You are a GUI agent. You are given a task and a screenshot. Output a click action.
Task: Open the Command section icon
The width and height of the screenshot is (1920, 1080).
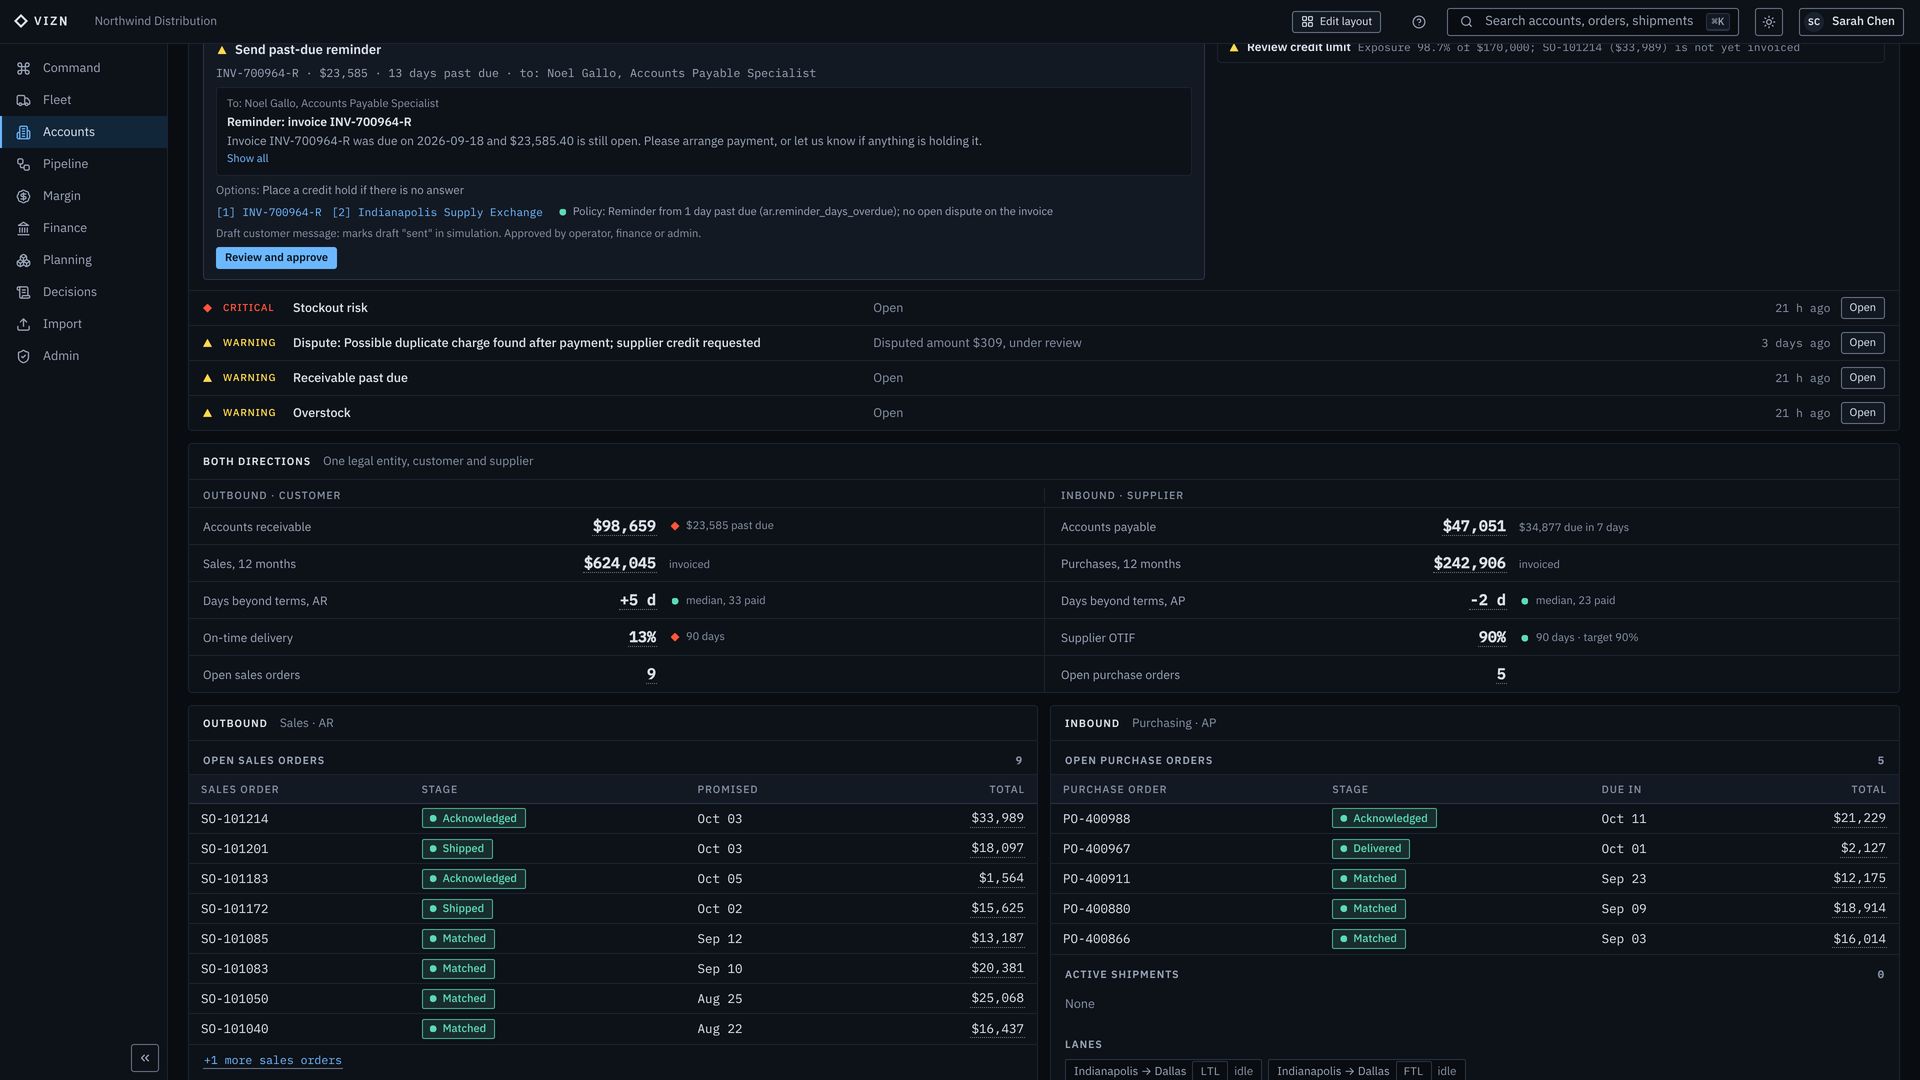click(x=23, y=68)
